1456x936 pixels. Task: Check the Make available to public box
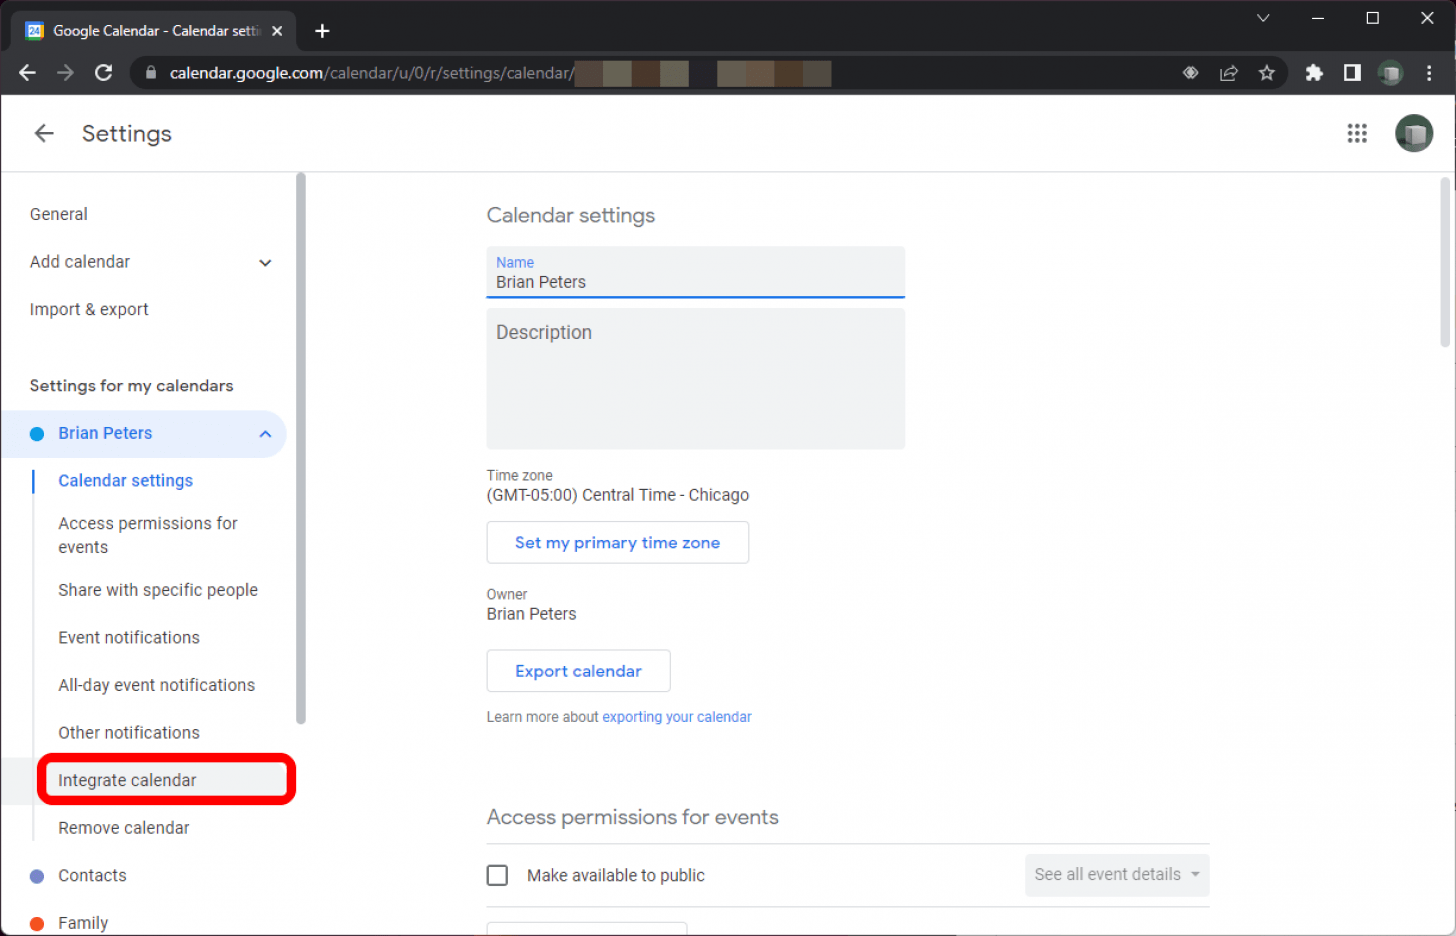497,876
